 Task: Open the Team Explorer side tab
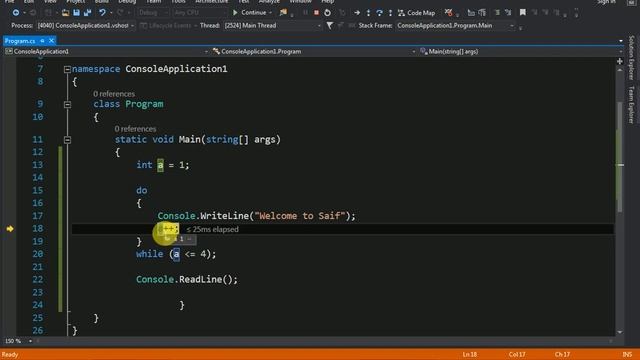click(x=631, y=104)
